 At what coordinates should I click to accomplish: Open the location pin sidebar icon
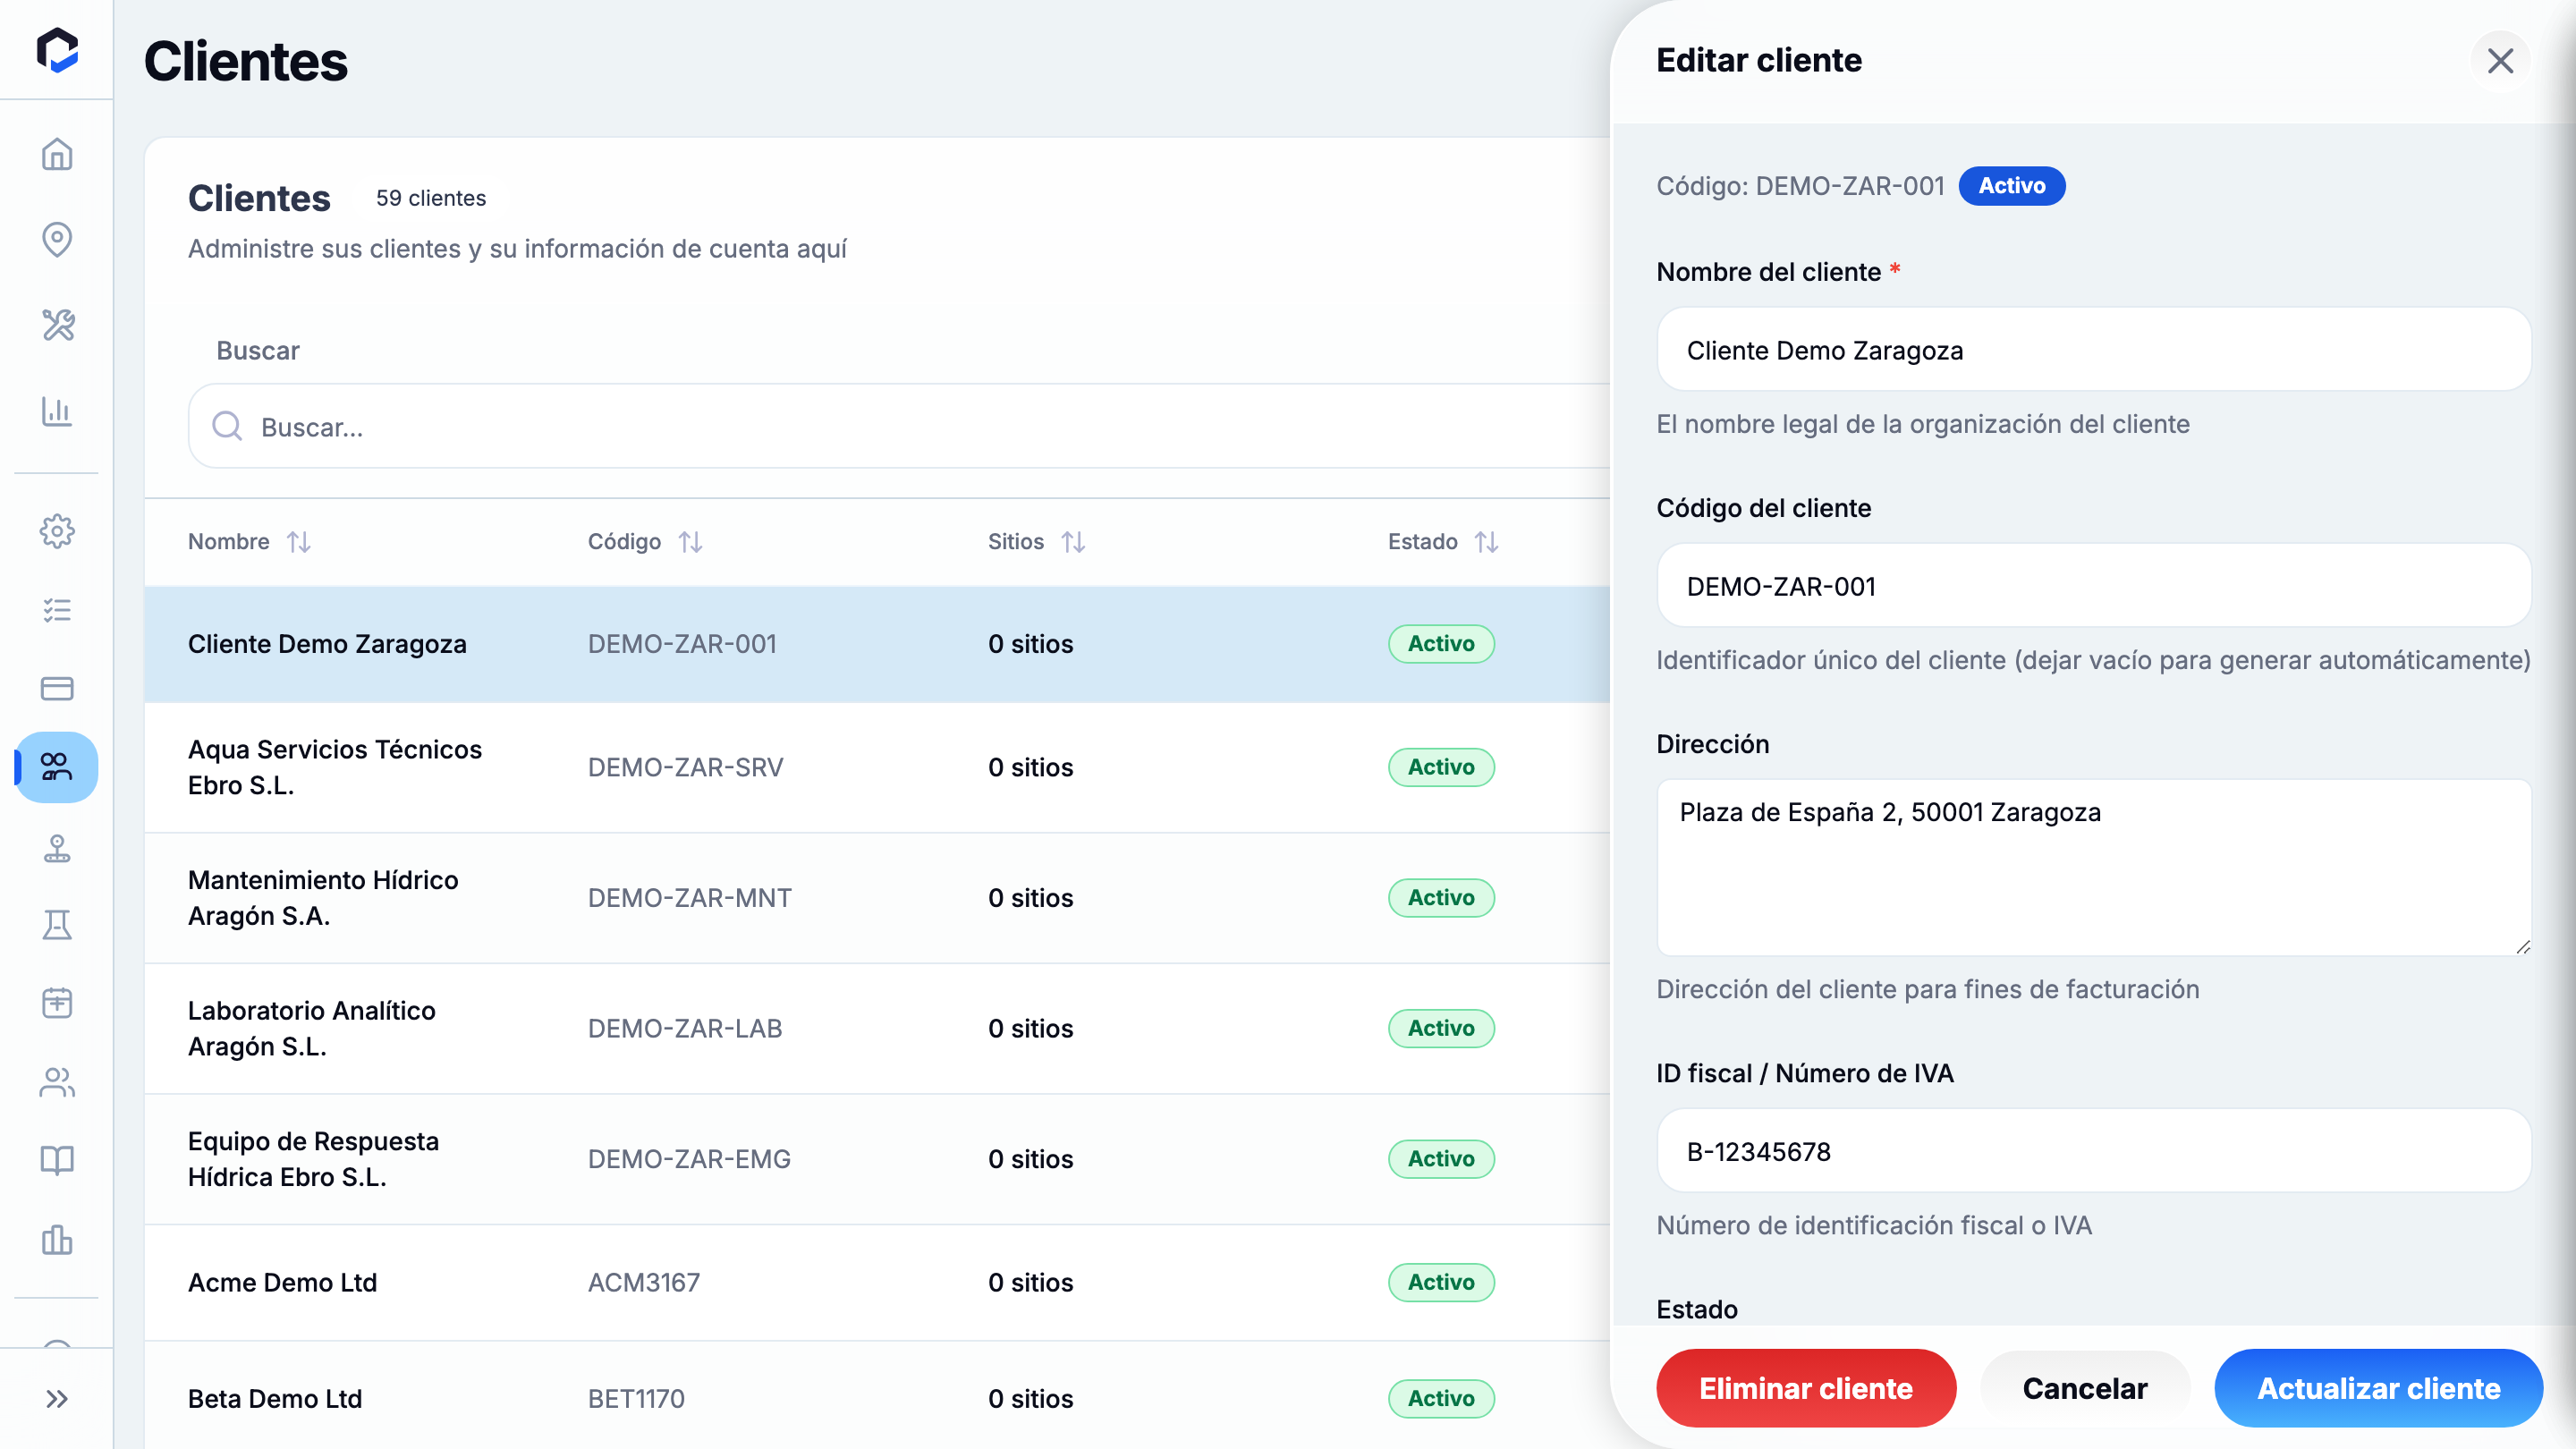pos(57,239)
